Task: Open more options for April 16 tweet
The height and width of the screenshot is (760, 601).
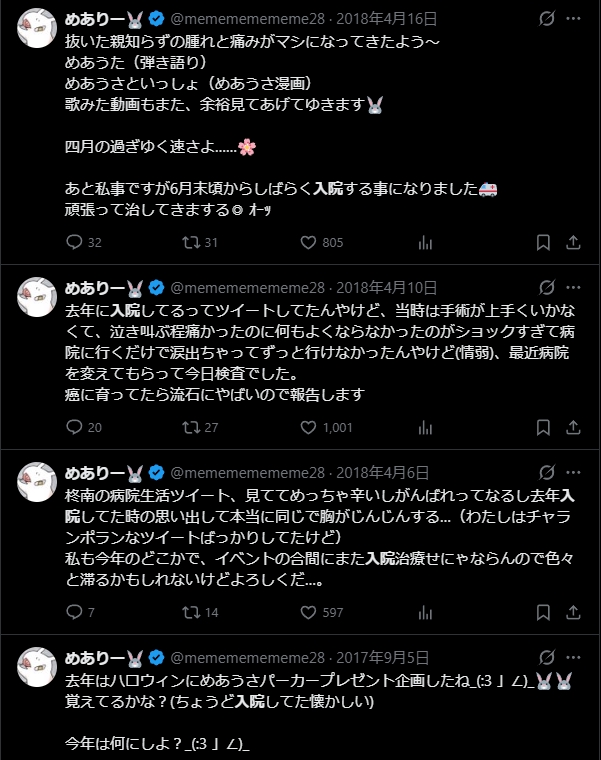Action: tap(573, 19)
